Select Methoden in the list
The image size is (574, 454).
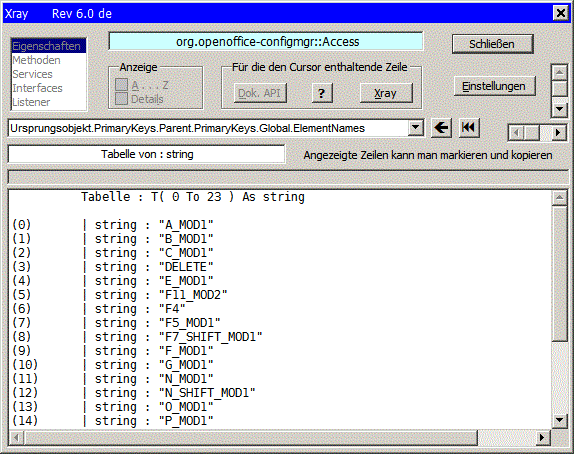click(x=49, y=60)
